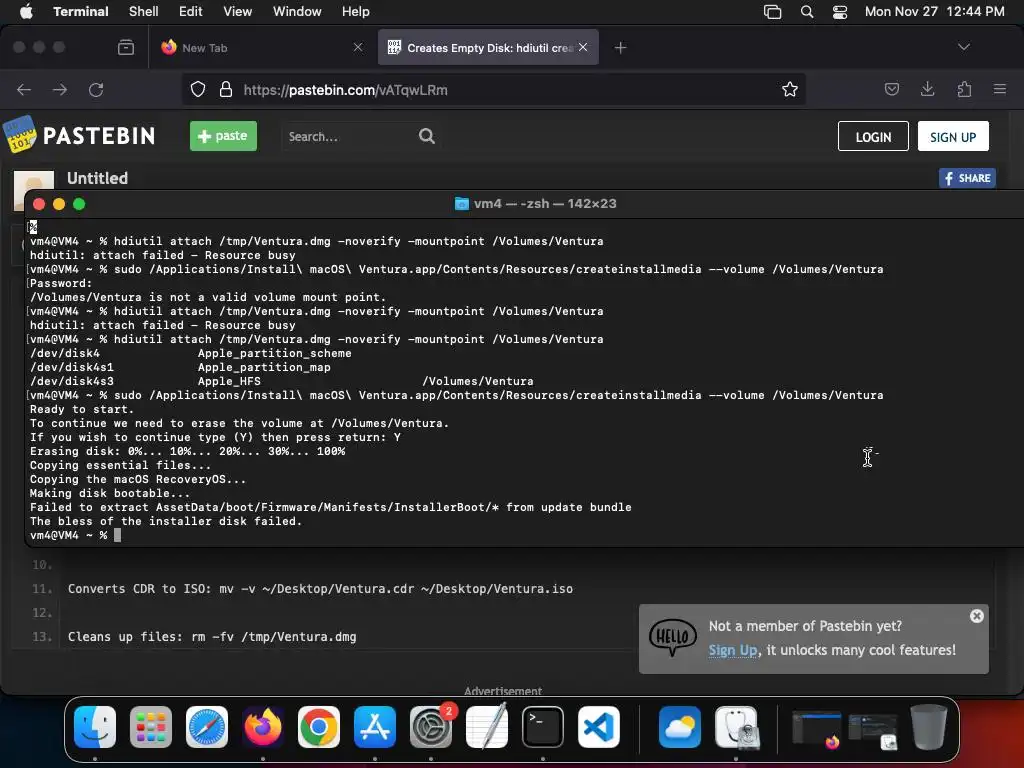1024x768 pixels.
Task: Click the SIGN UP button
Action: (953, 136)
